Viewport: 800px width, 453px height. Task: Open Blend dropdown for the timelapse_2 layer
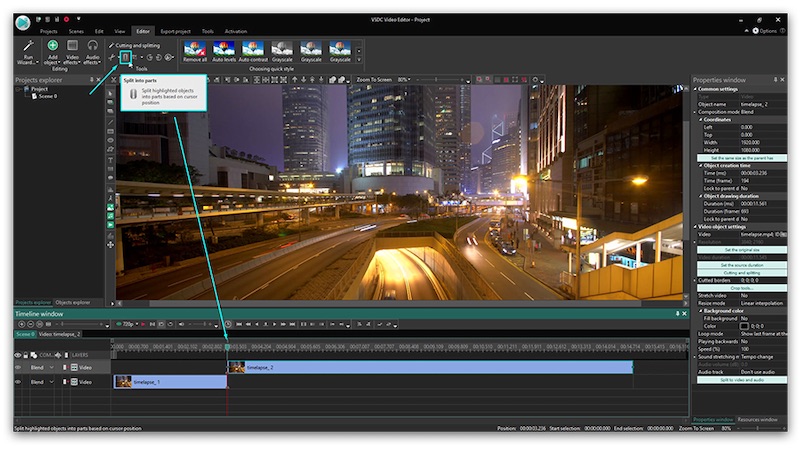pyautogui.click(x=52, y=367)
